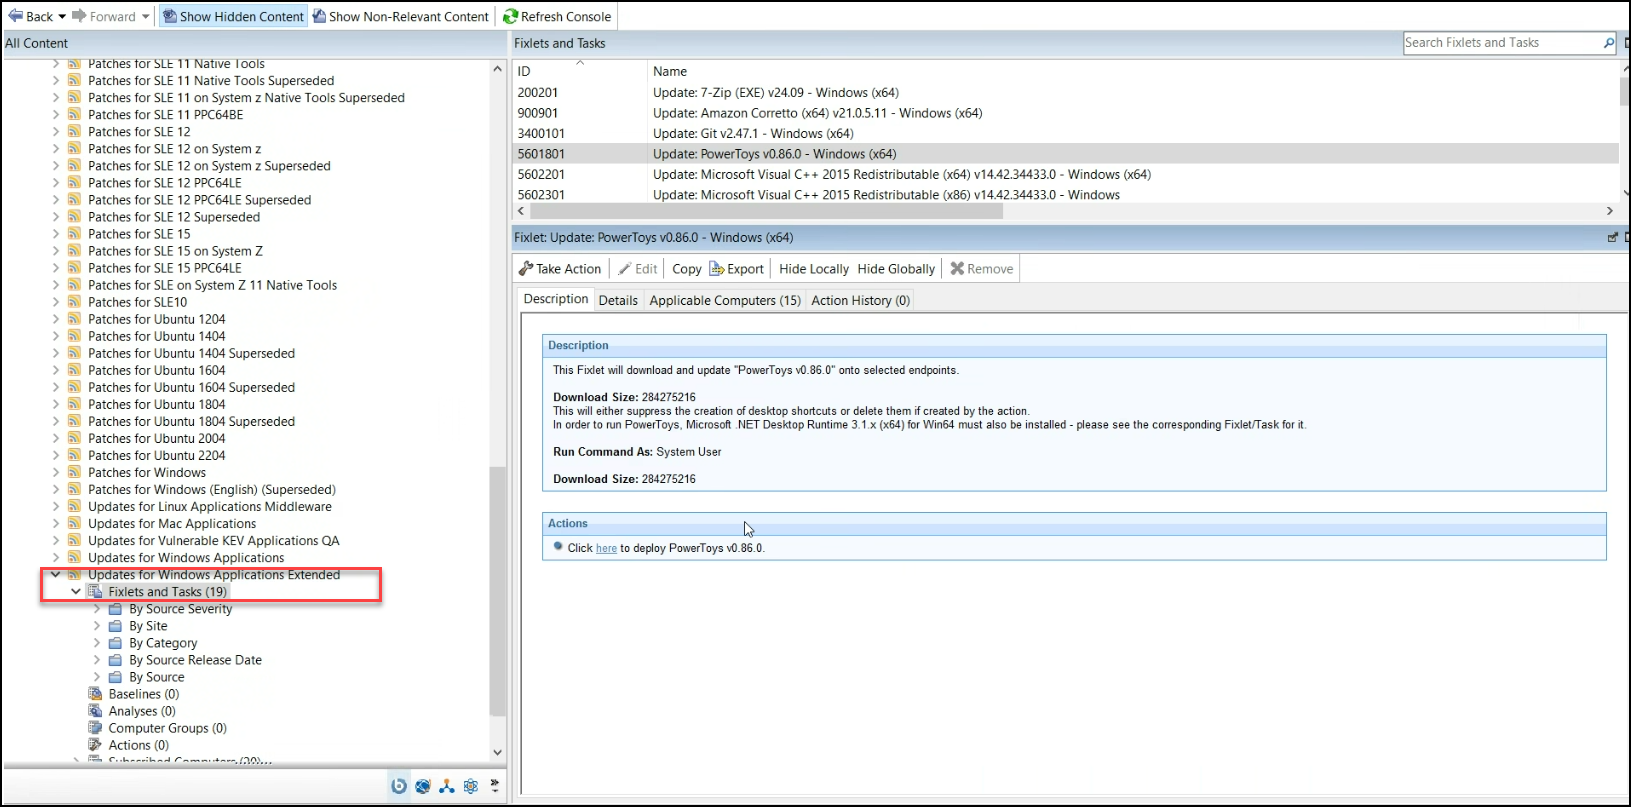
Task: Click the Refresh Console icon
Action: coord(511,17)
